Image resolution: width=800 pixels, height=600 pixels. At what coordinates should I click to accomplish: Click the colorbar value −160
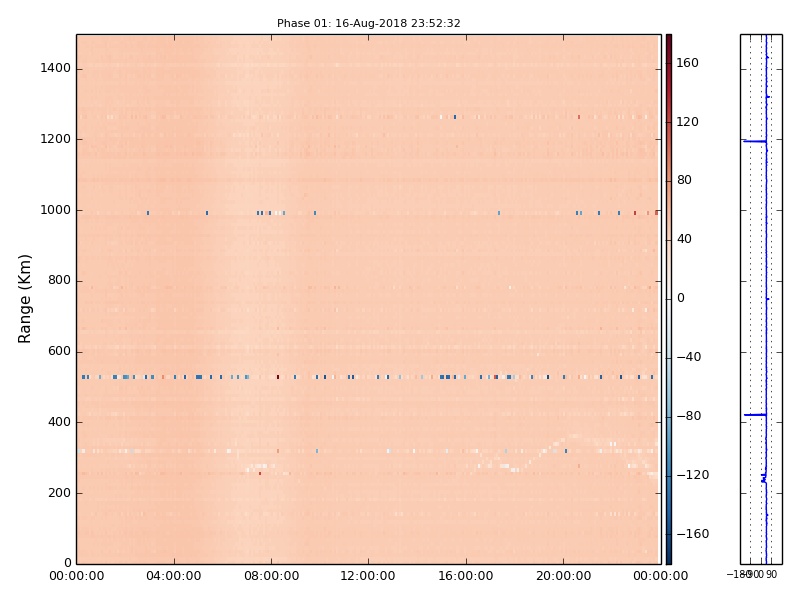tap(693, 534)
